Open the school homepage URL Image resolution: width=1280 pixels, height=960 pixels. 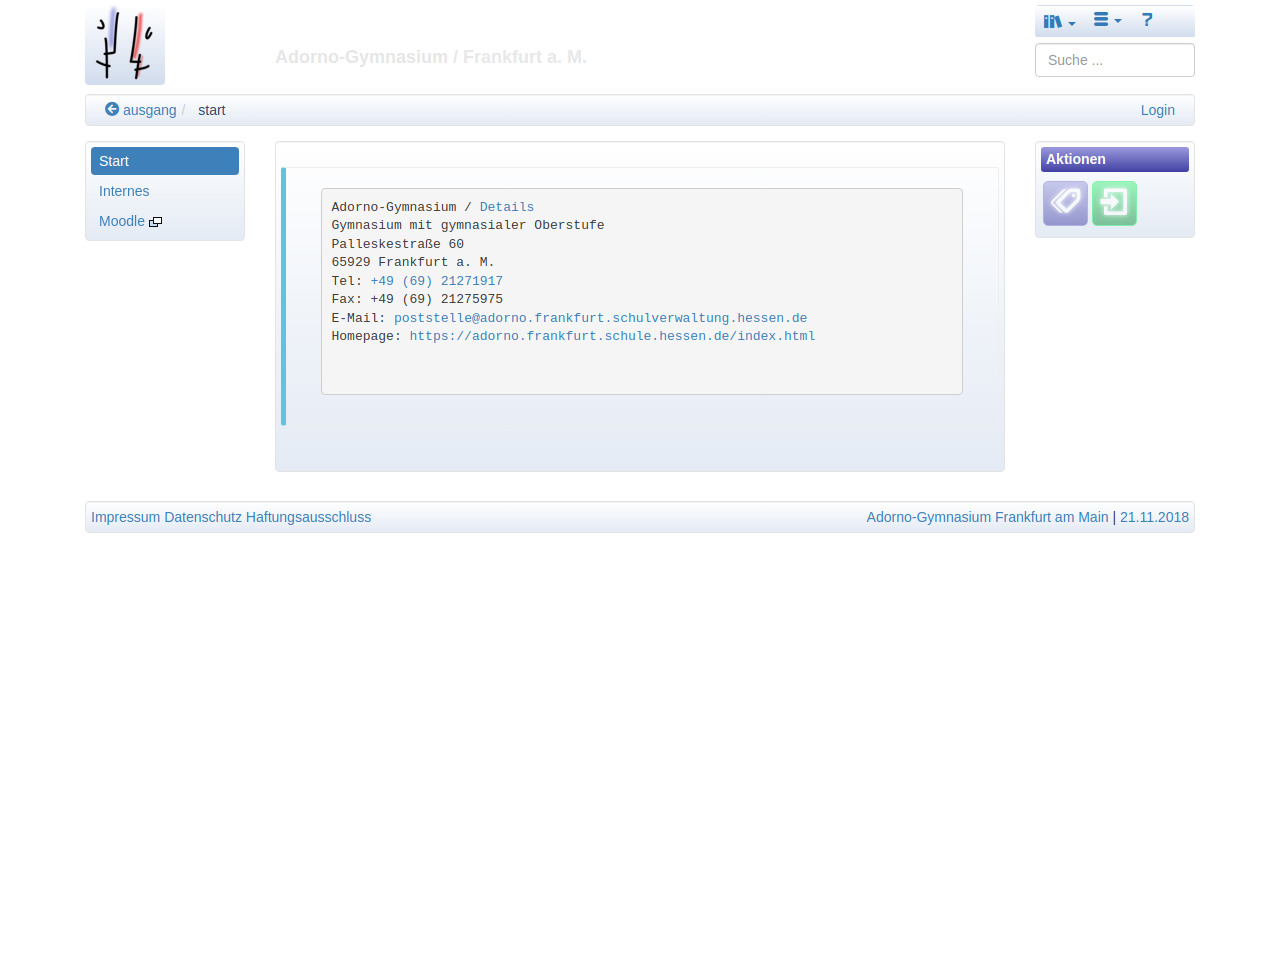point(612,336)
